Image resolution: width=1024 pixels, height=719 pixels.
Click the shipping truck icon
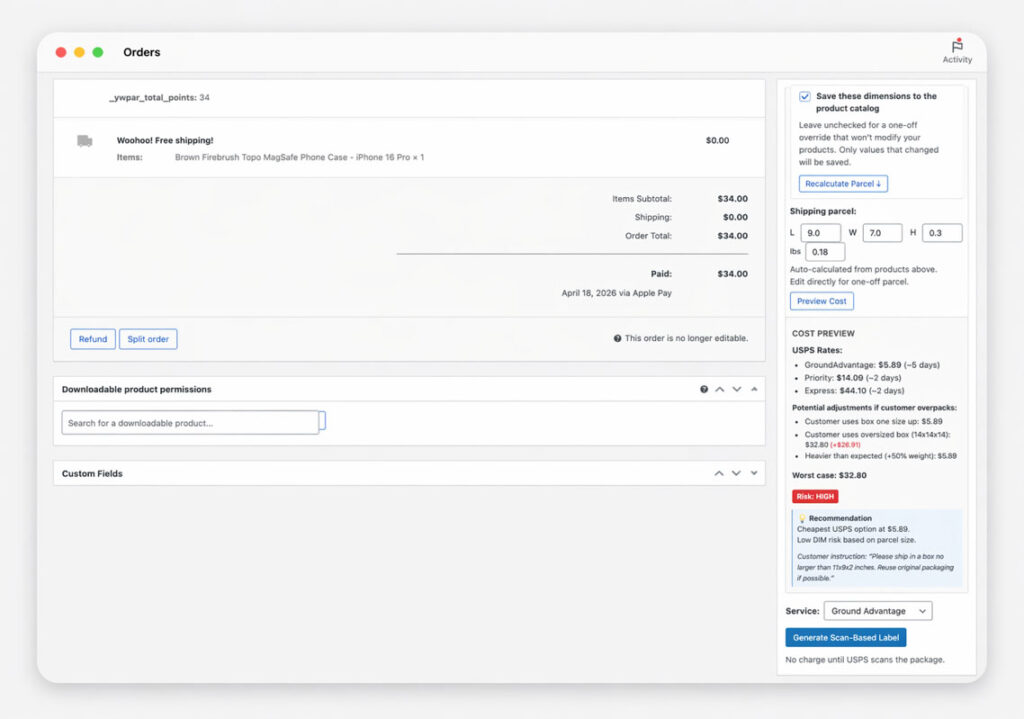85,141
